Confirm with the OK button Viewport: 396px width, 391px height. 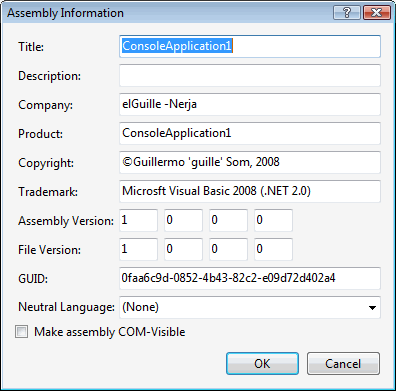262,364
